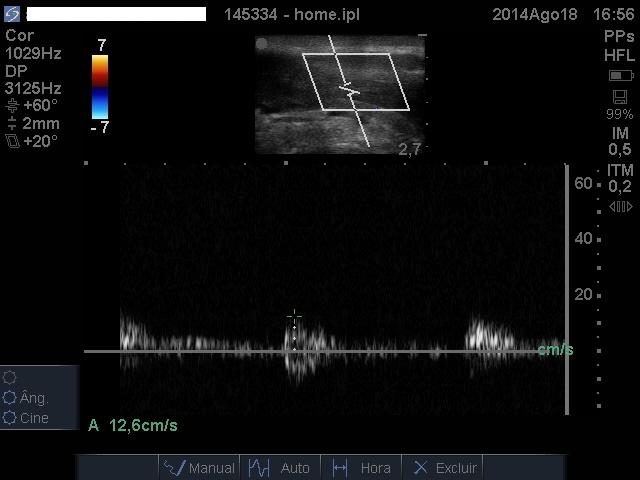
Task: Click the battery status icon
Action: [620, 76]
